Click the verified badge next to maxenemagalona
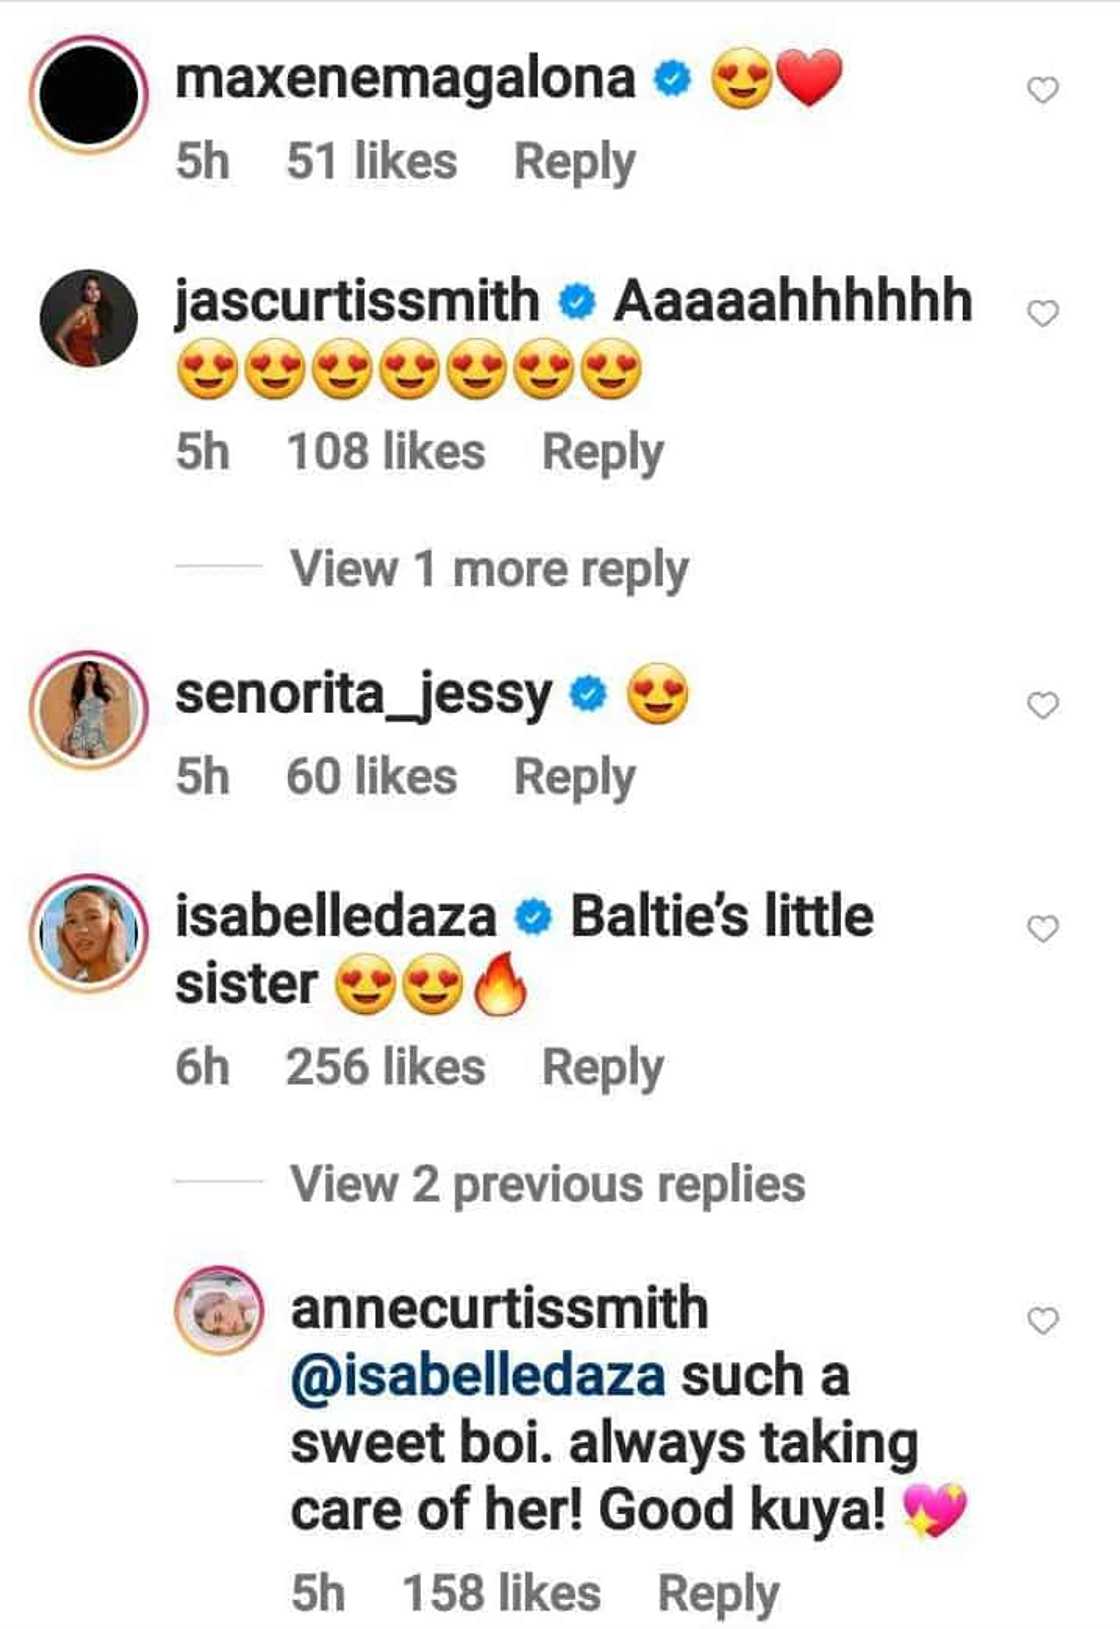 pyautogui.click(x=670, y=76)
